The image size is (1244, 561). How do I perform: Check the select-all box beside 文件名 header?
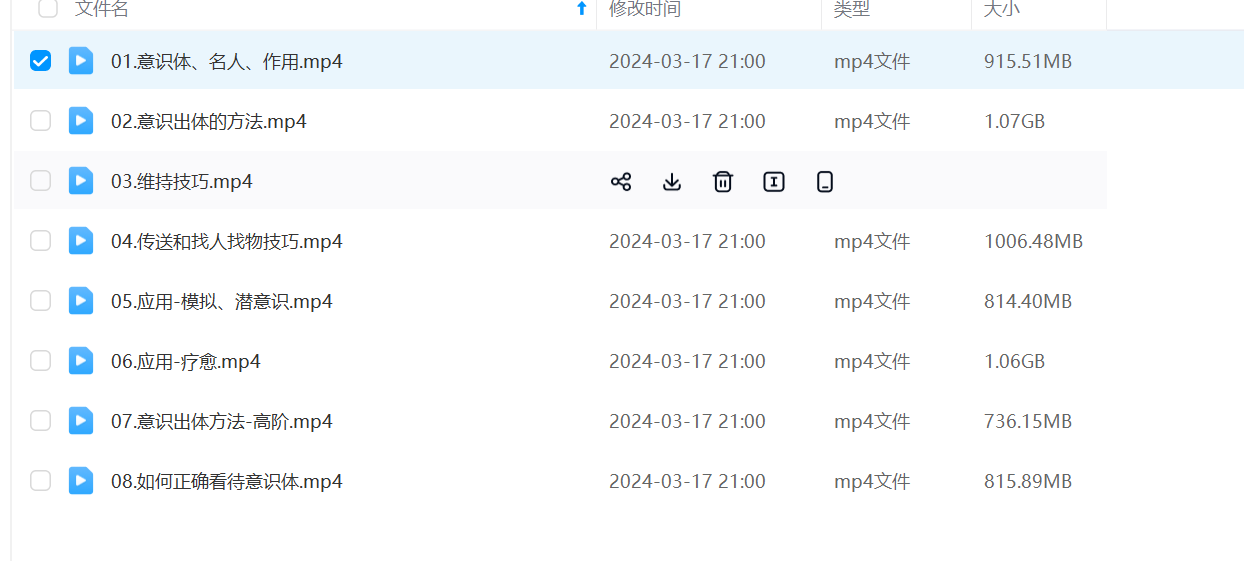48,9
